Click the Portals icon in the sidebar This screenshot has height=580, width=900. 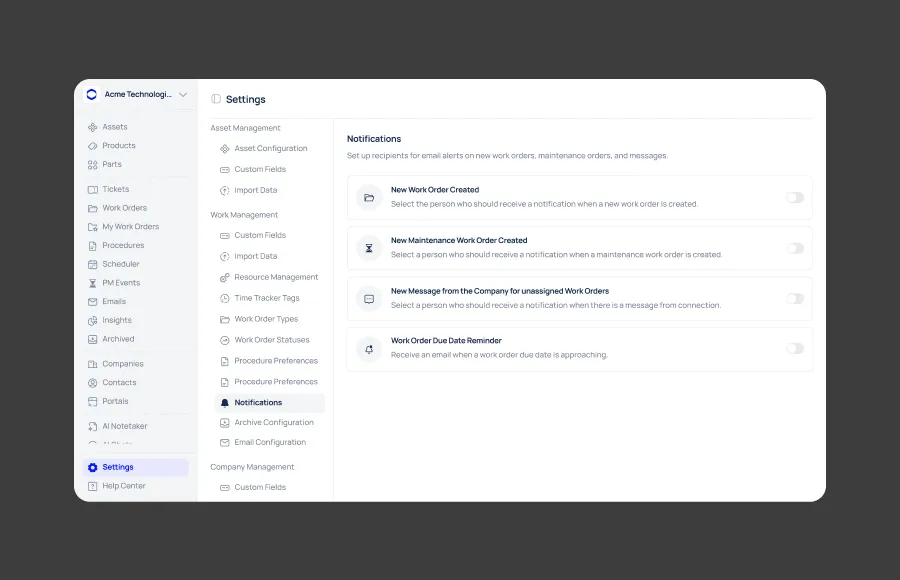(x=92, y=401)
